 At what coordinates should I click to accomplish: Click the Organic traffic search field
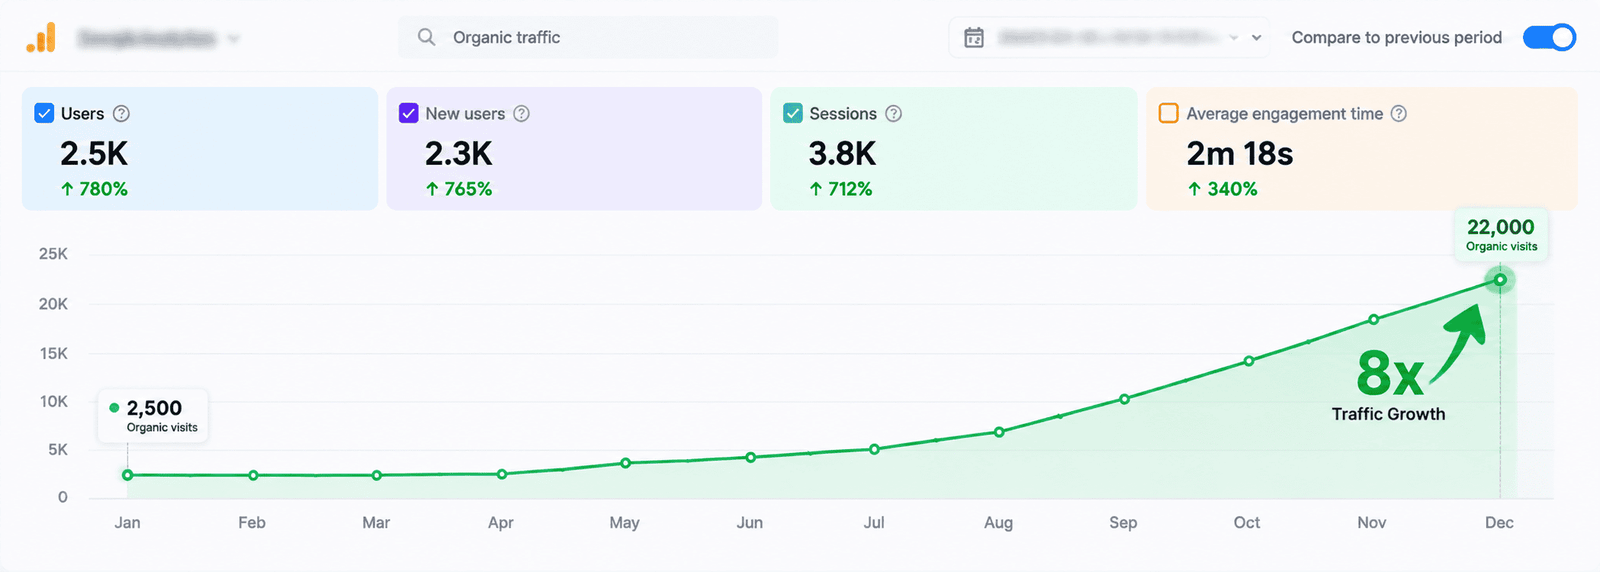coord(588,37)
